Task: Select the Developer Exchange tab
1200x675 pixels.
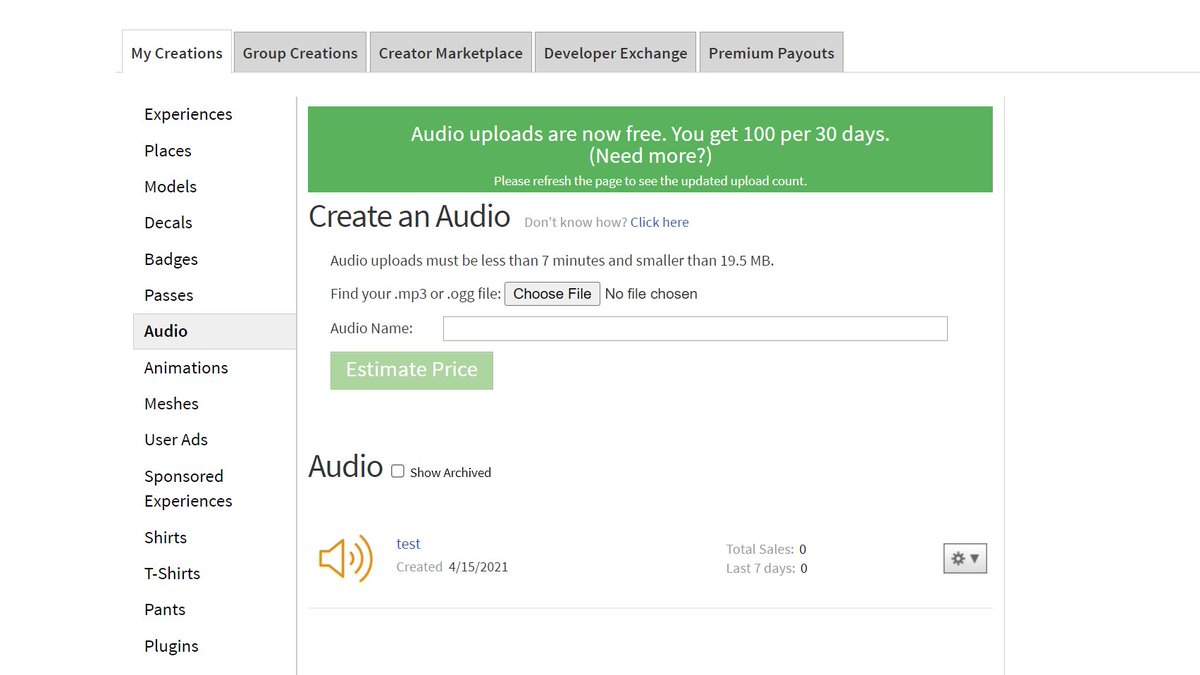Action: coord(616,53)
